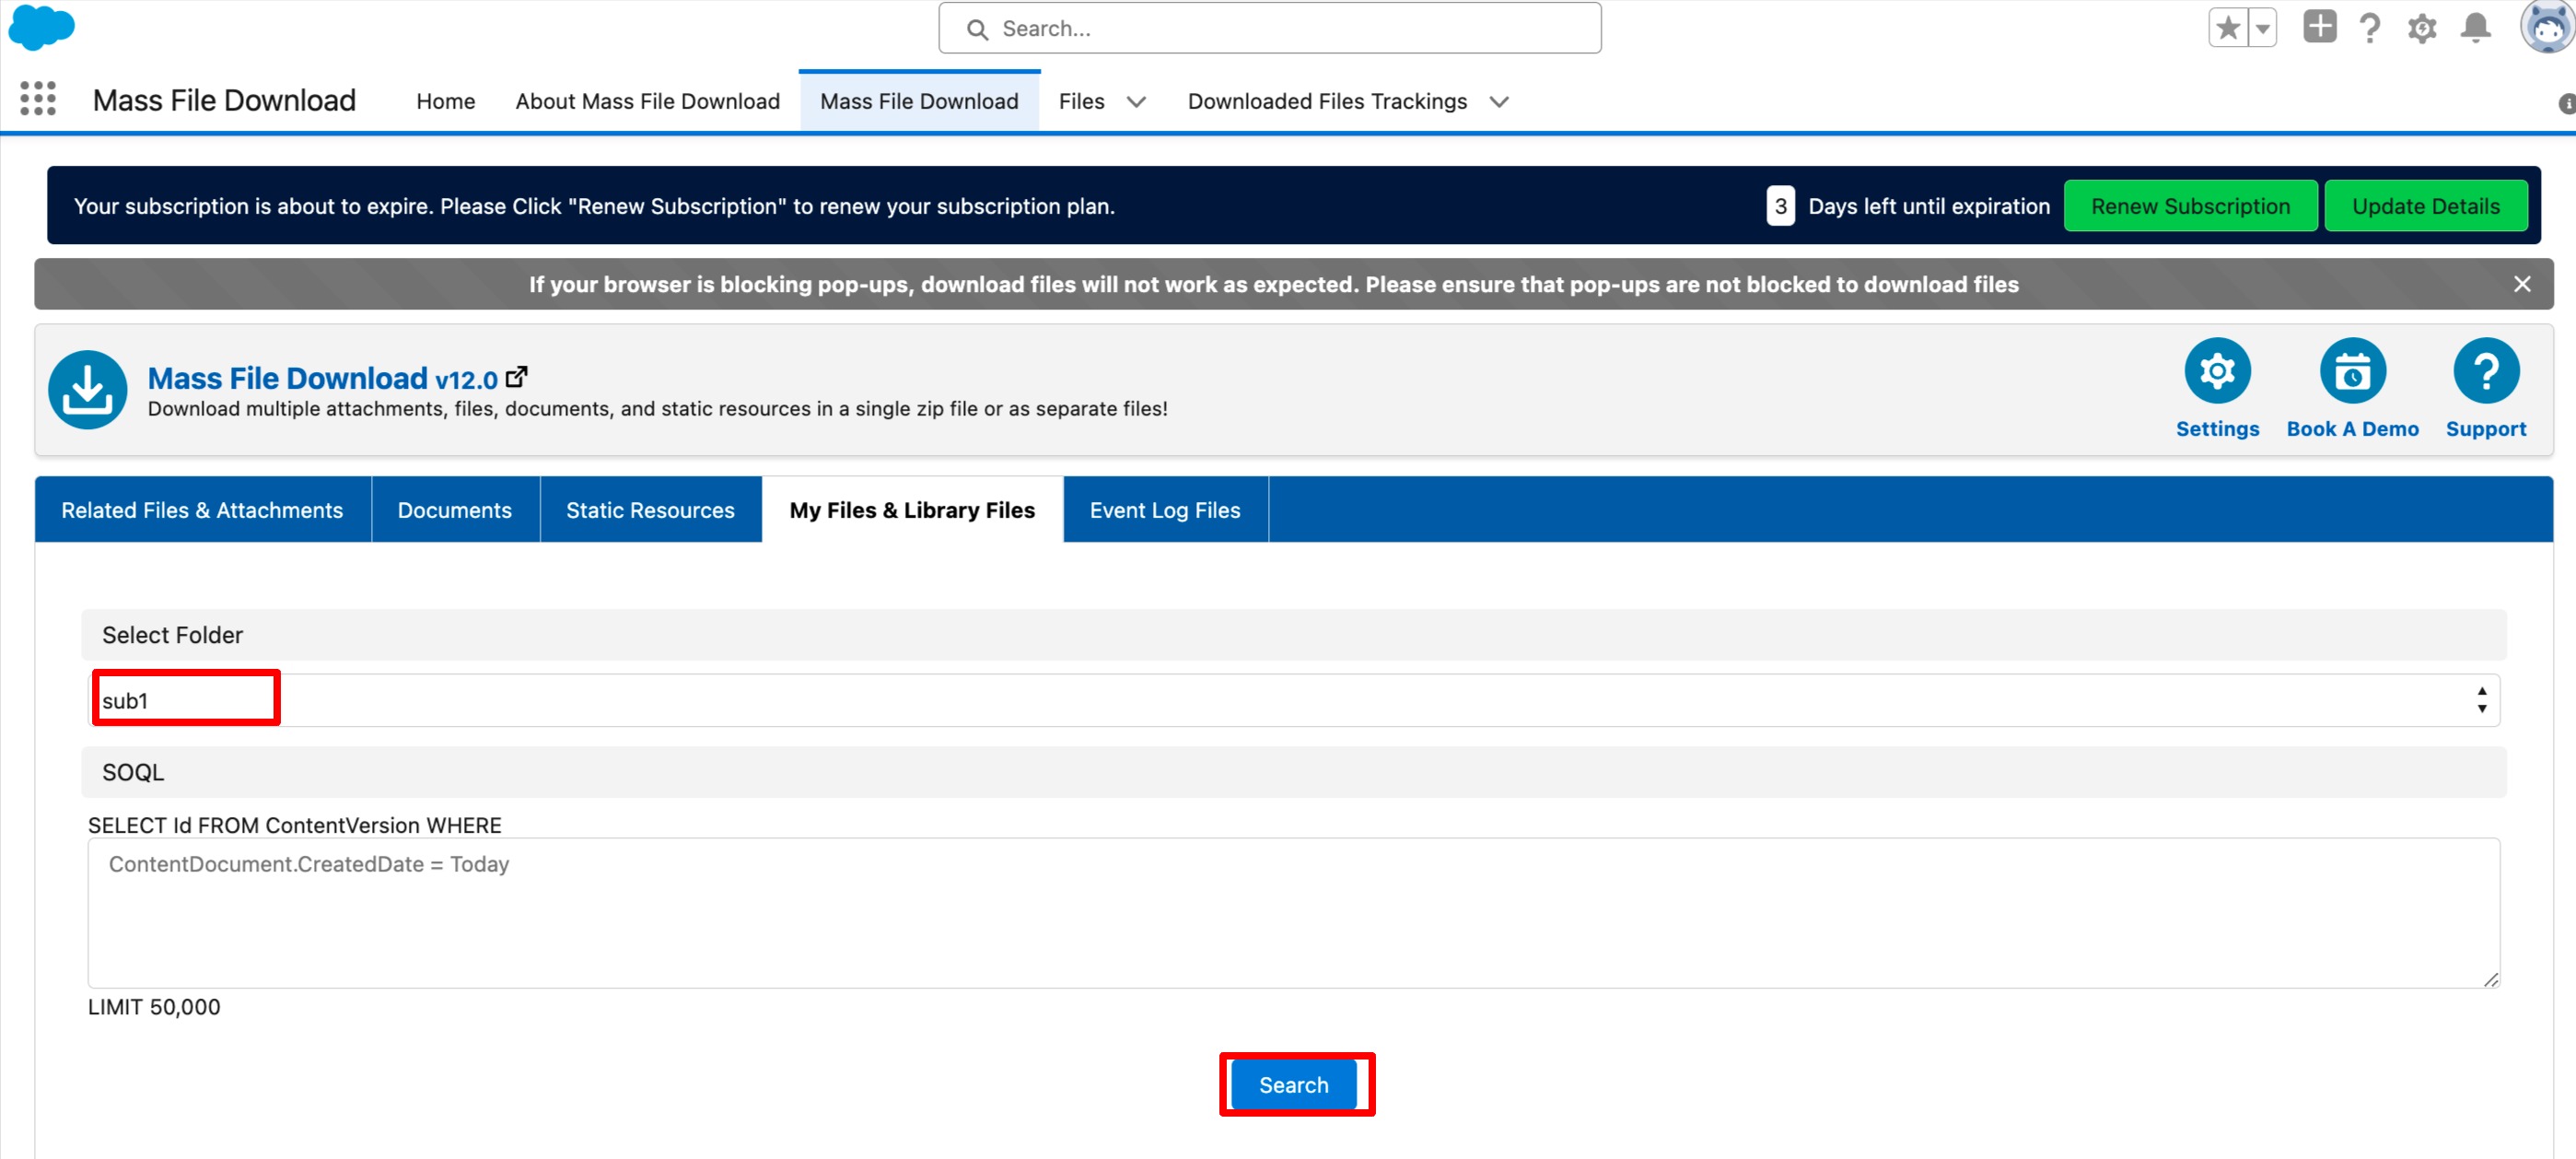
Task: Expand Downloaded Files Trackings chevron
Action: click(1498, 102)
